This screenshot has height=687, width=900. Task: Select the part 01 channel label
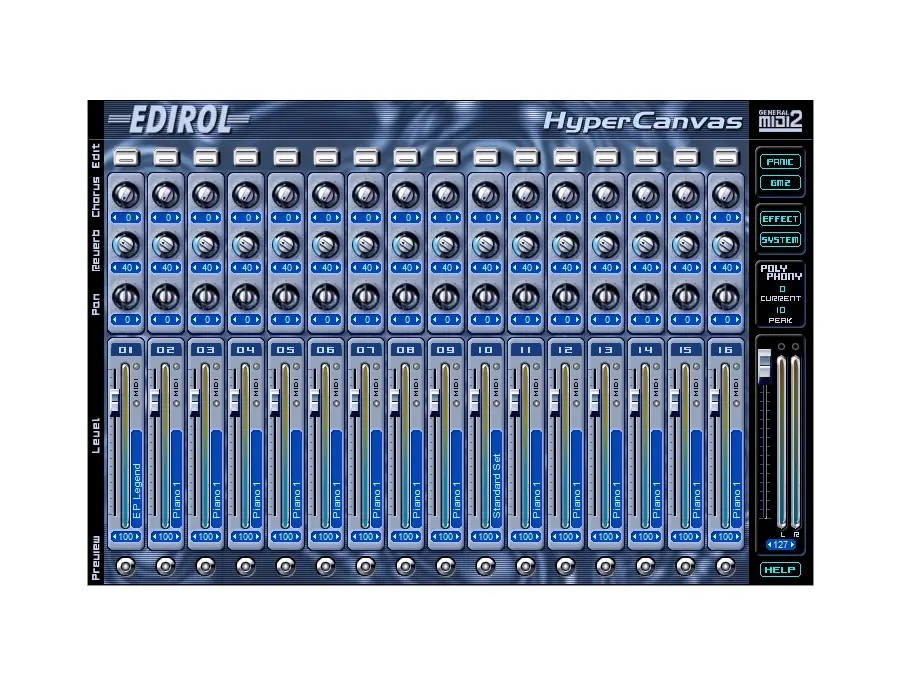tap(126, 350)
